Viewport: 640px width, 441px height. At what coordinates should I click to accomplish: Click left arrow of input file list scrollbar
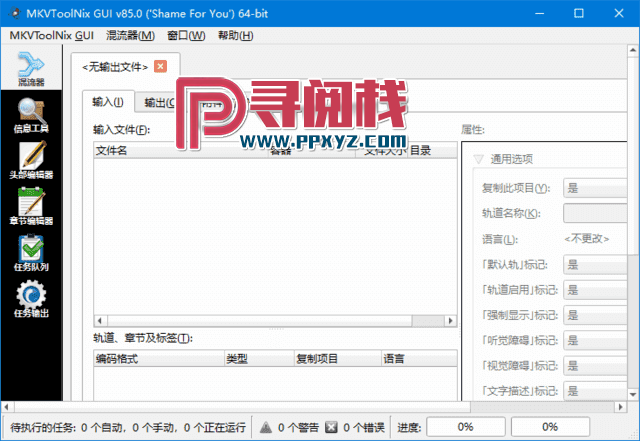coord(100,321)
